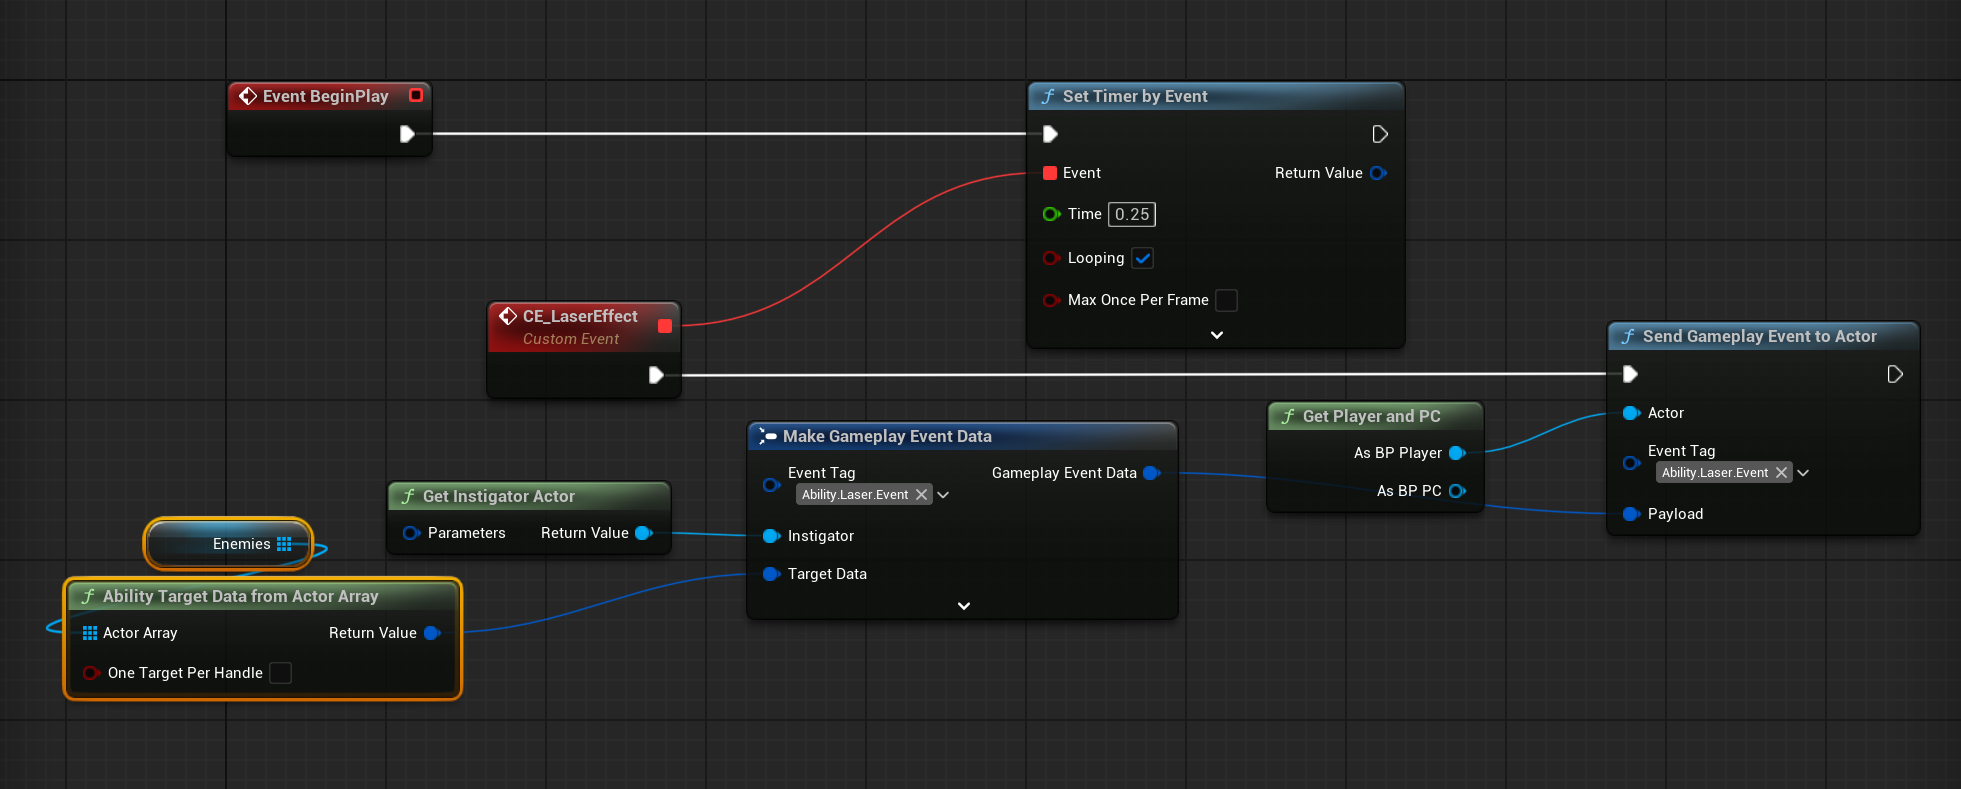Open Make Gameplay Event Data tag dropdown

coord(943,495)
